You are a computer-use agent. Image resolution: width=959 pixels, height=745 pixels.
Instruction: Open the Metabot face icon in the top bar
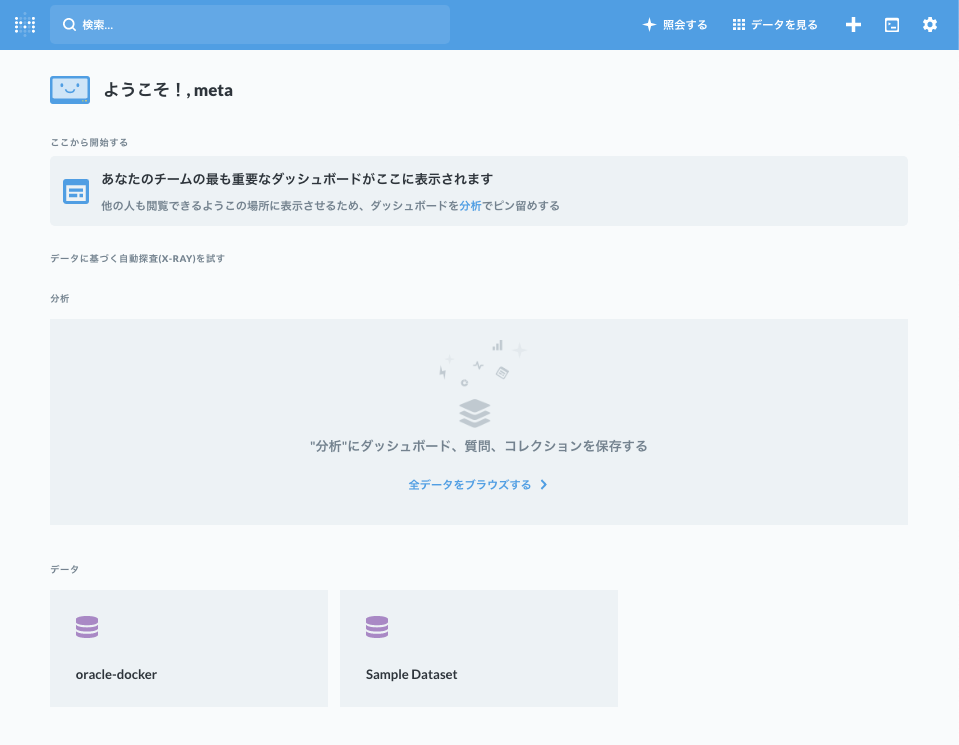891,24
